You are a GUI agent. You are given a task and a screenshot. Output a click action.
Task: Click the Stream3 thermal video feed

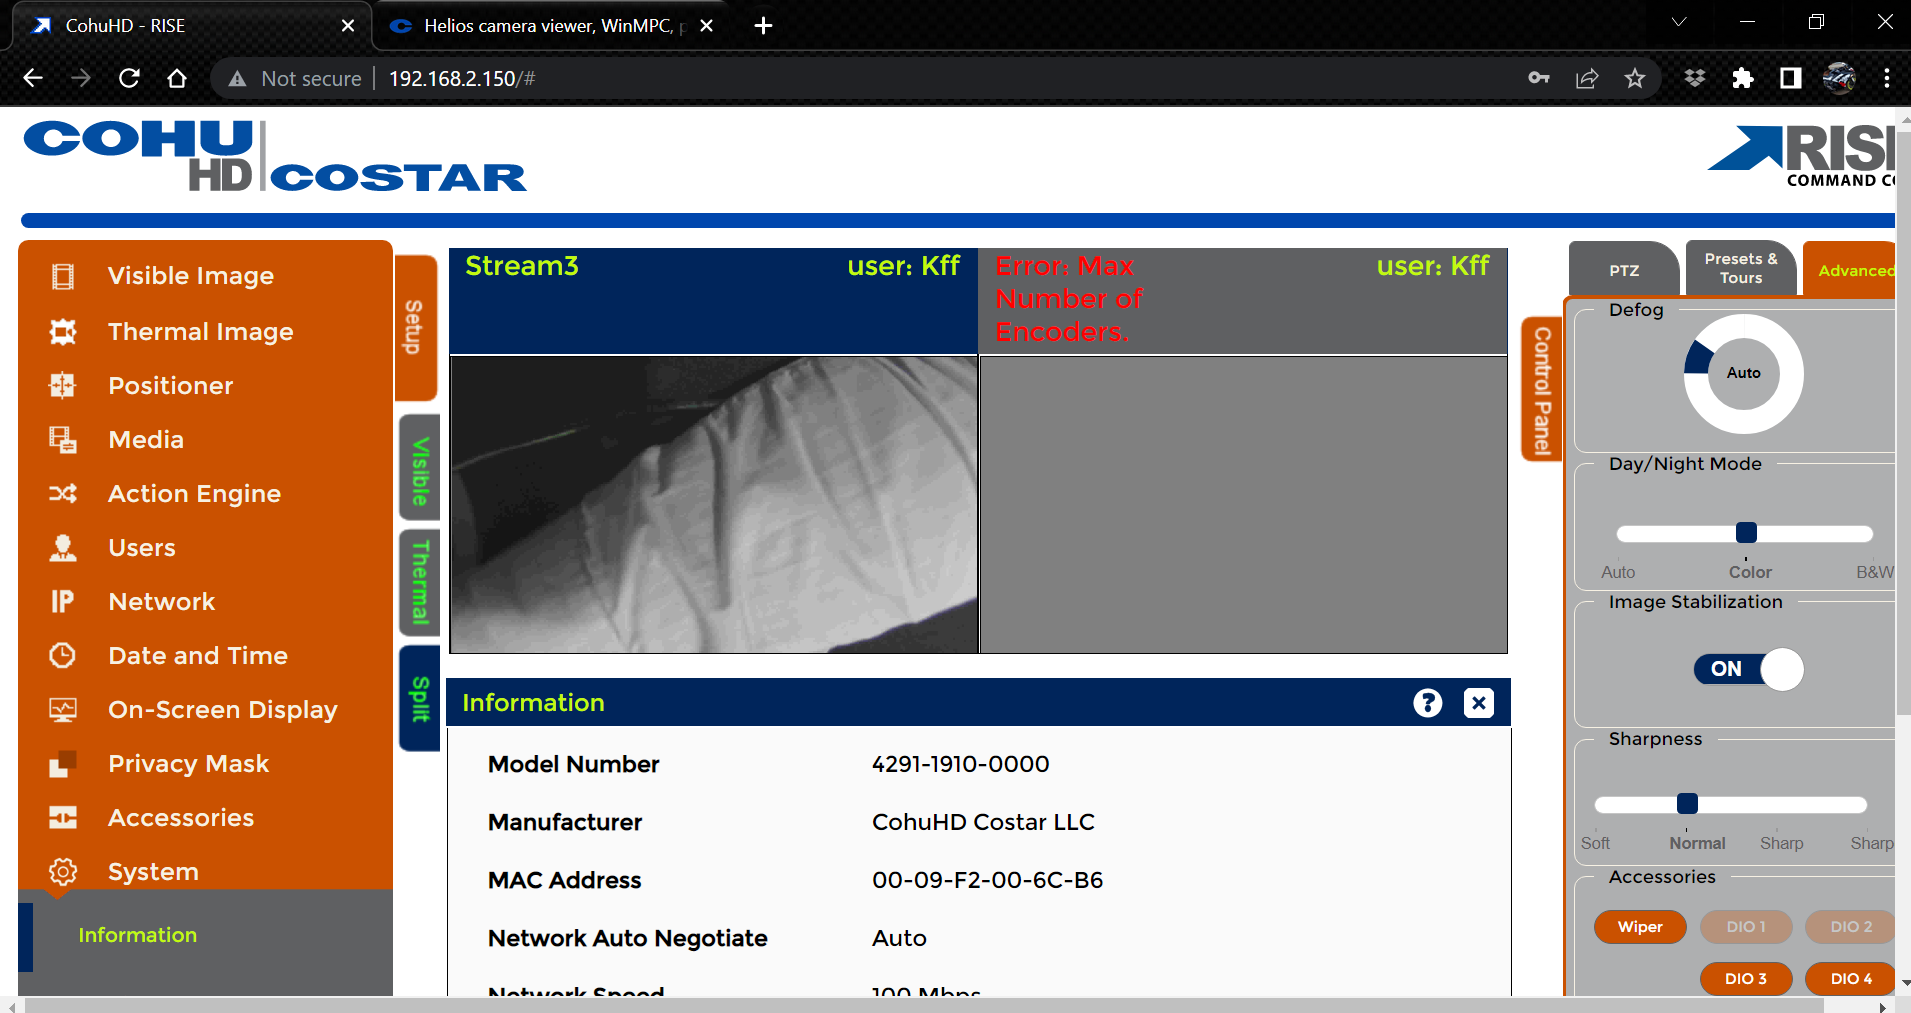[x=714, y=505]
